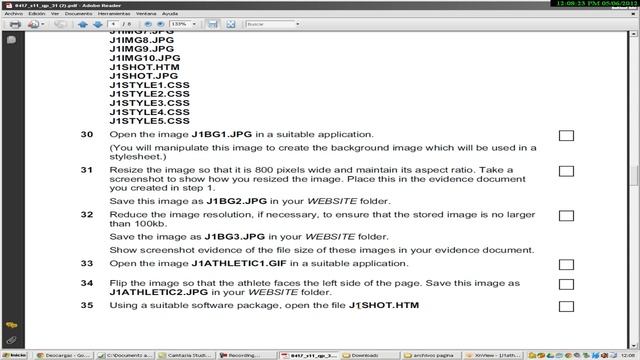Tick the checkbox for step 30

[566, 136]
